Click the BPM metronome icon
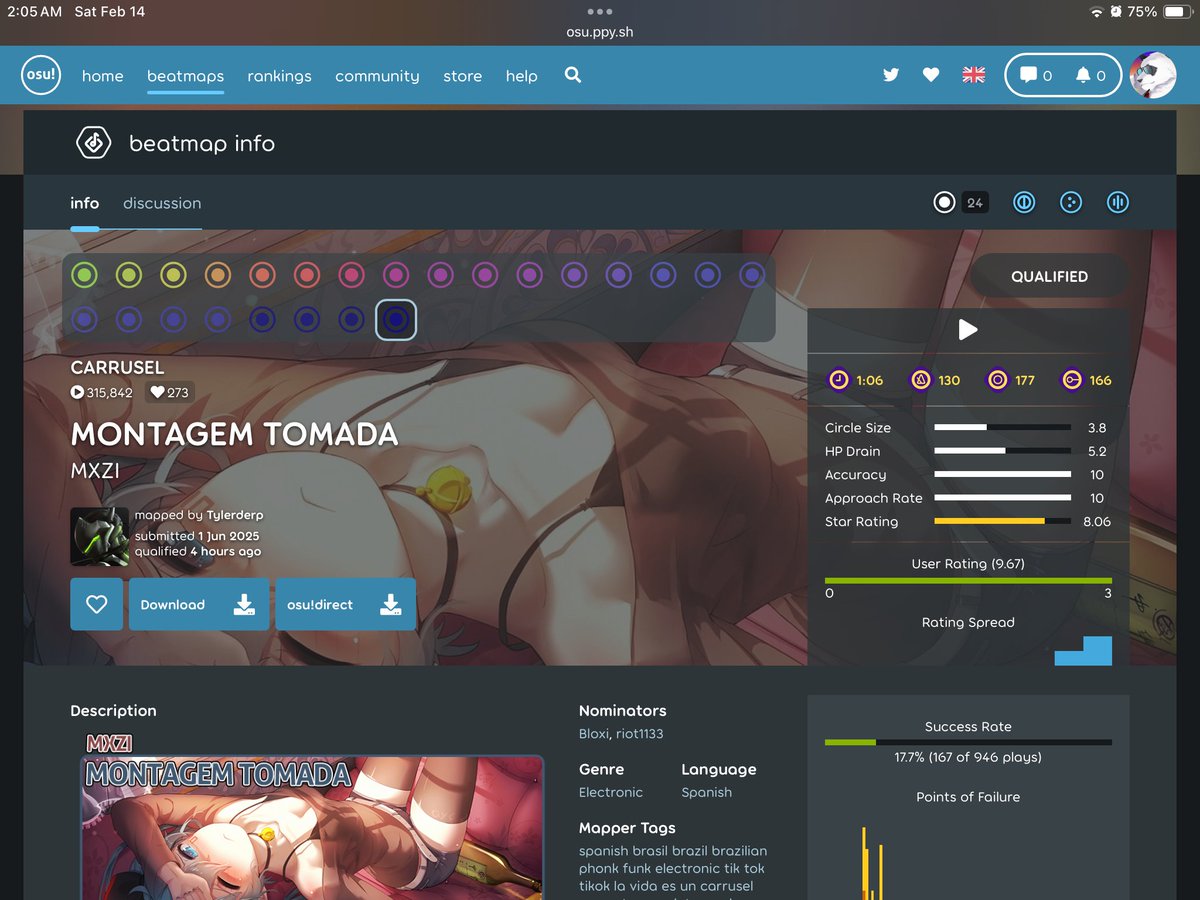Viewport: 1200px width, 900px height. coord(920,380)
